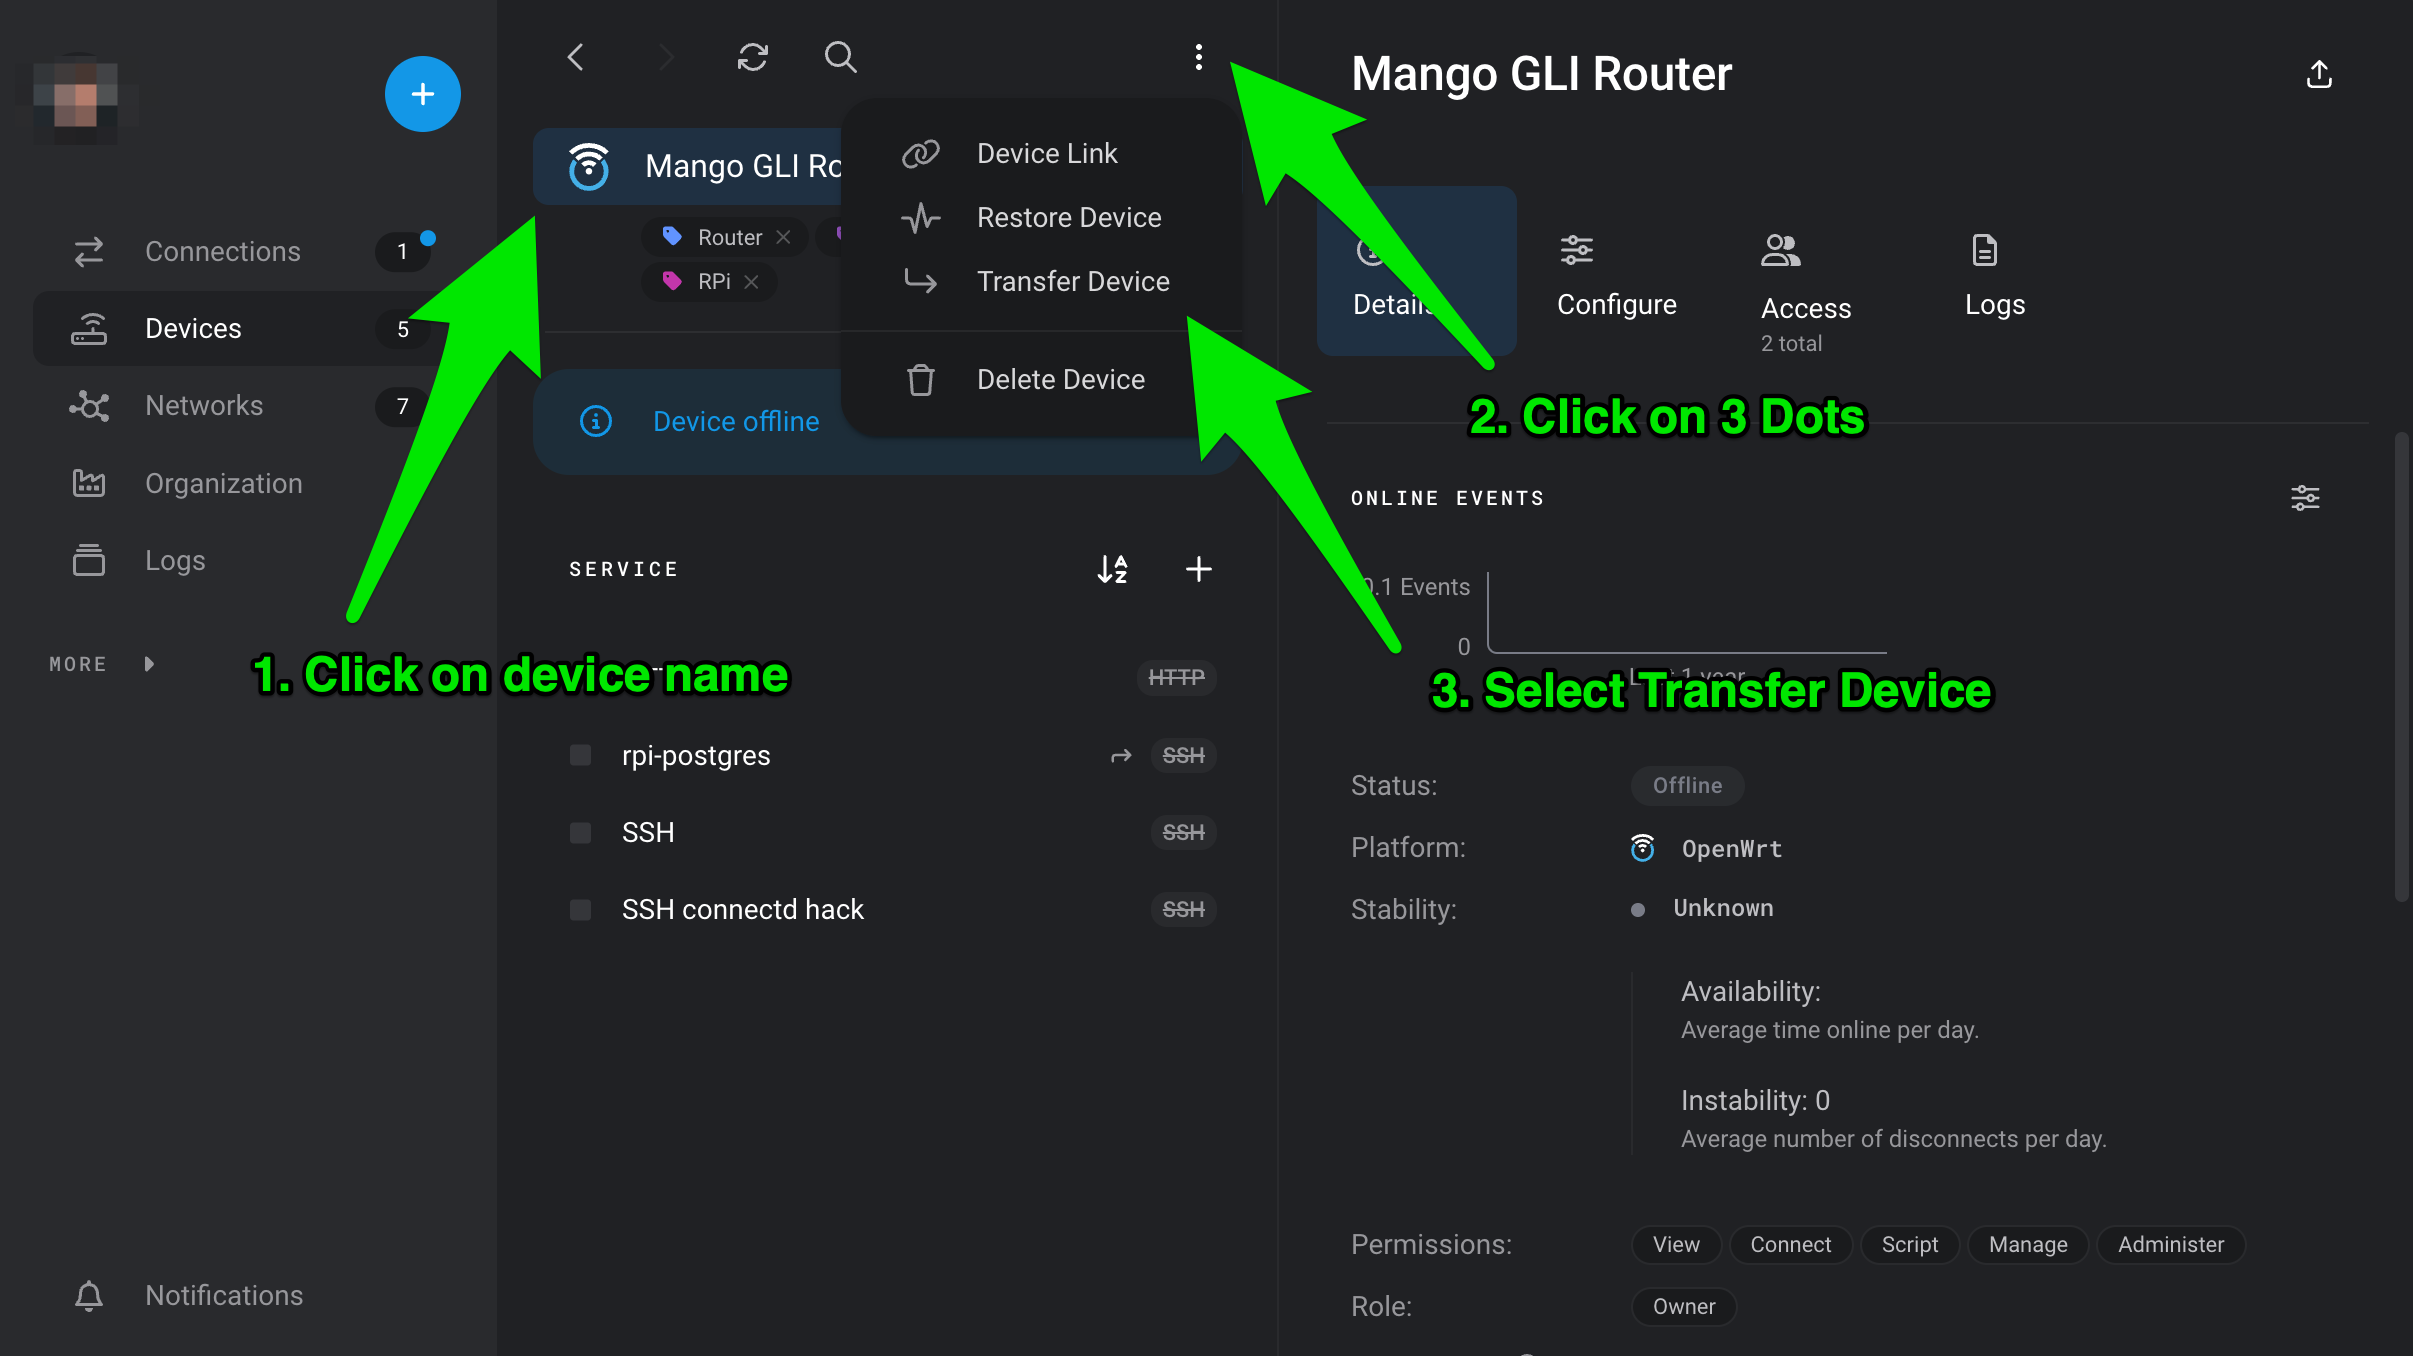Click the View permission chip
This screenshot has width=2413, height=1356.
1676,1244
